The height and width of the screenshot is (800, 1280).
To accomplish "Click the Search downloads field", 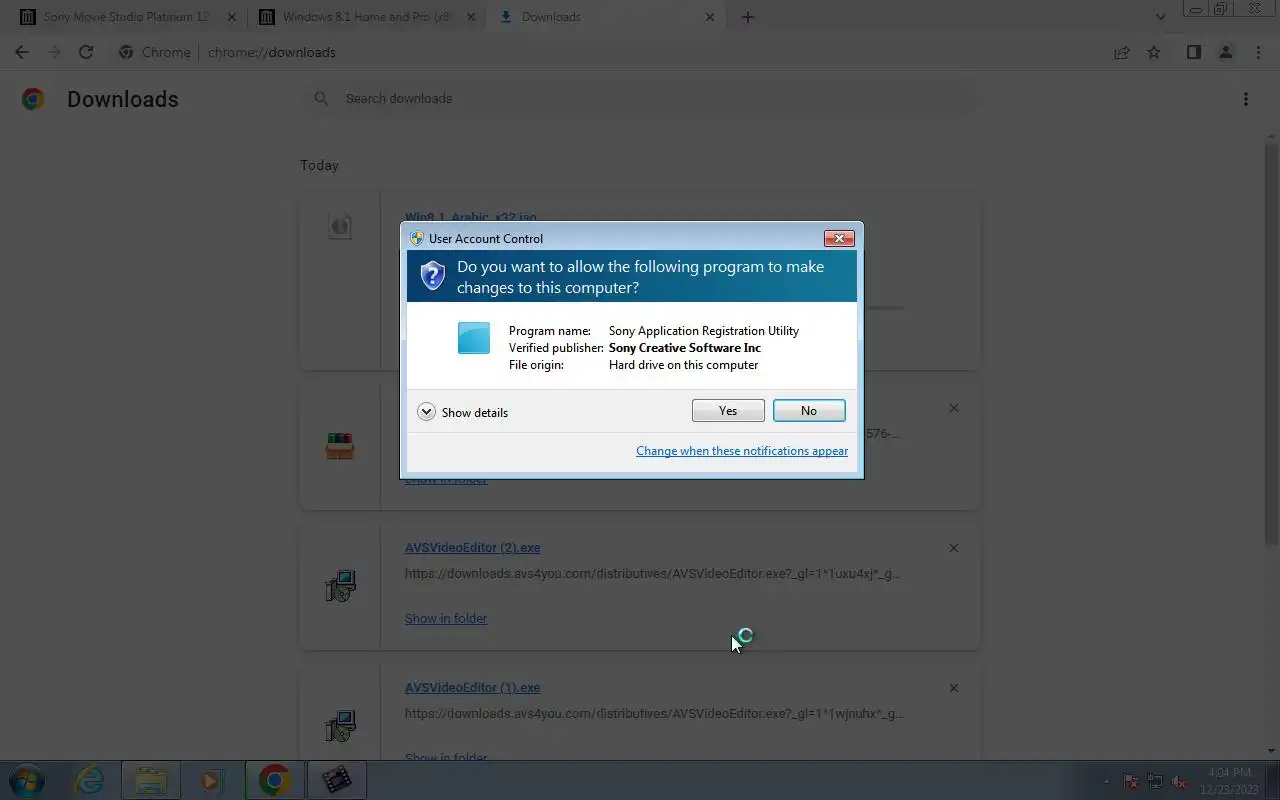I will 640,98.
